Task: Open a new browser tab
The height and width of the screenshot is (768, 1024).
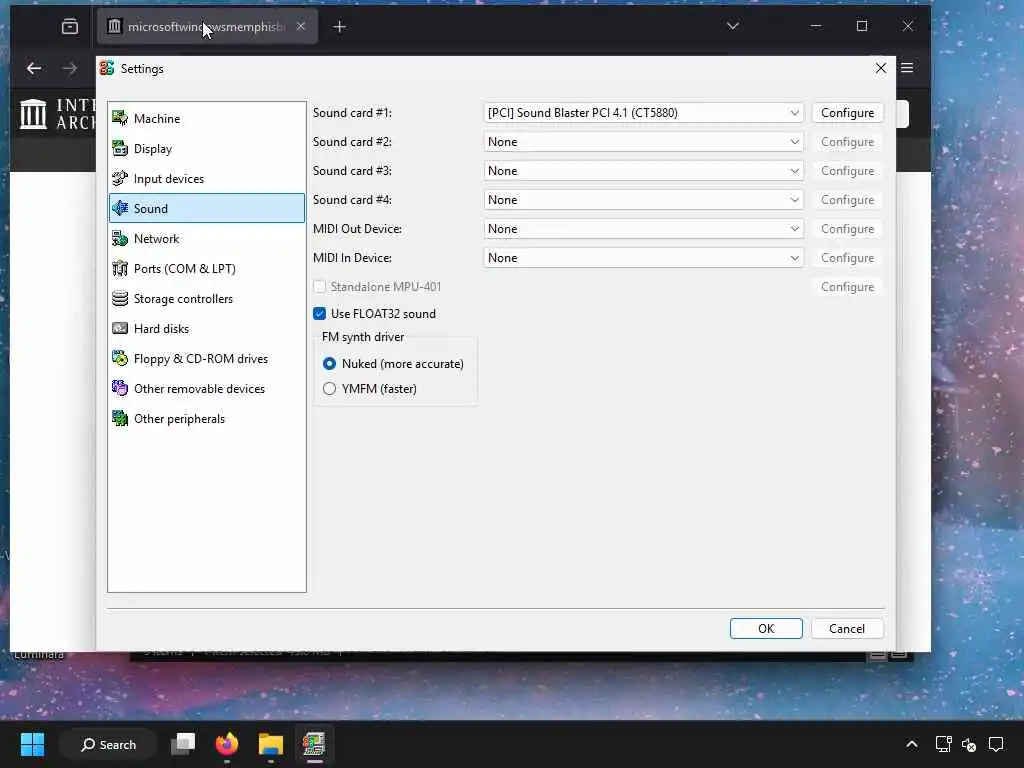Action: click(x=340, y=27)
